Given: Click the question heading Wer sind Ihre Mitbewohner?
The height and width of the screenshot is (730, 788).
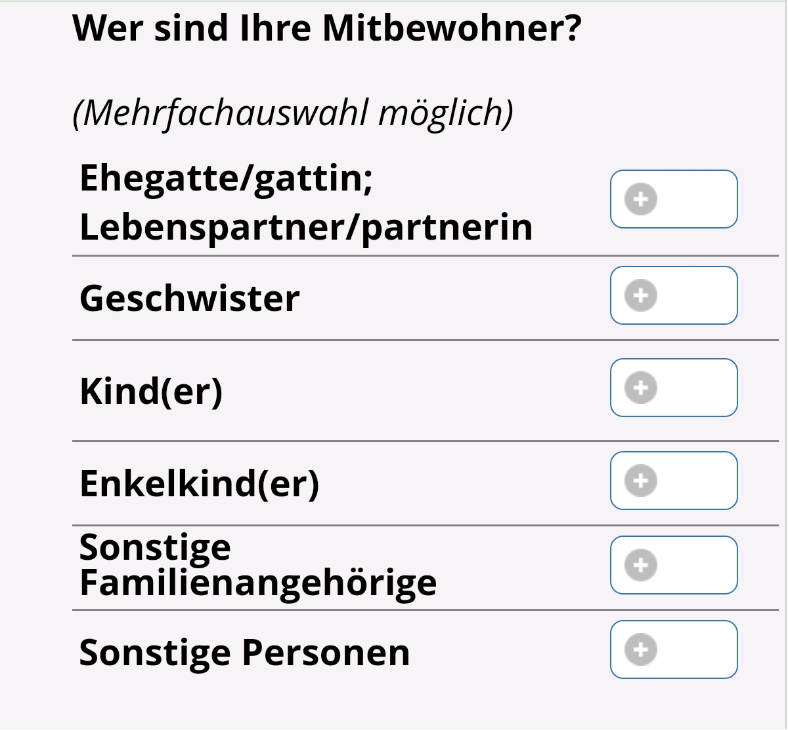Looking at the screenshot, I should click(x=327, y=28).
